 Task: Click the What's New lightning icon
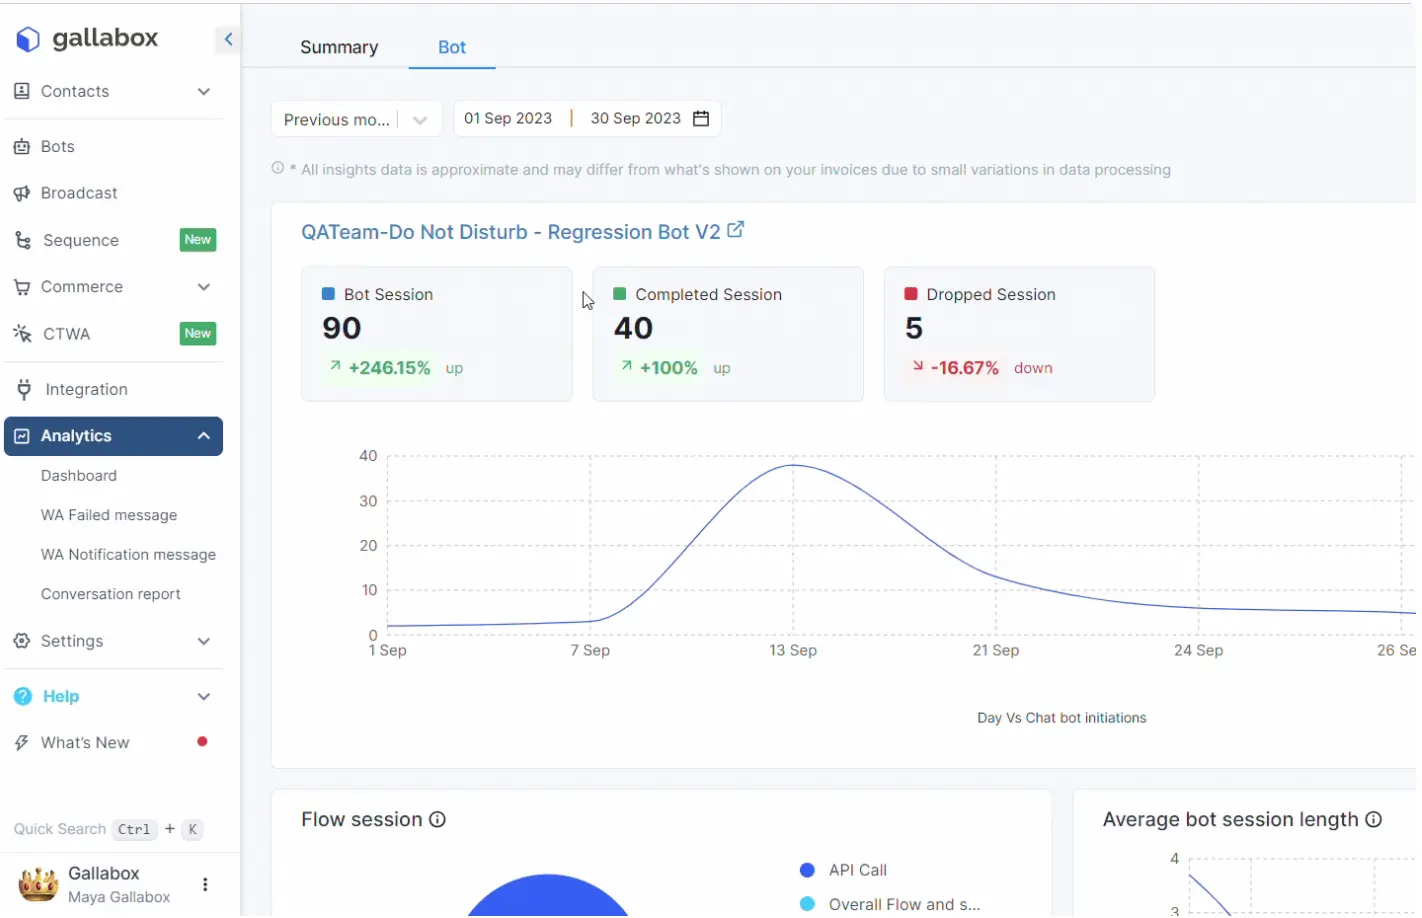point(22,743)
